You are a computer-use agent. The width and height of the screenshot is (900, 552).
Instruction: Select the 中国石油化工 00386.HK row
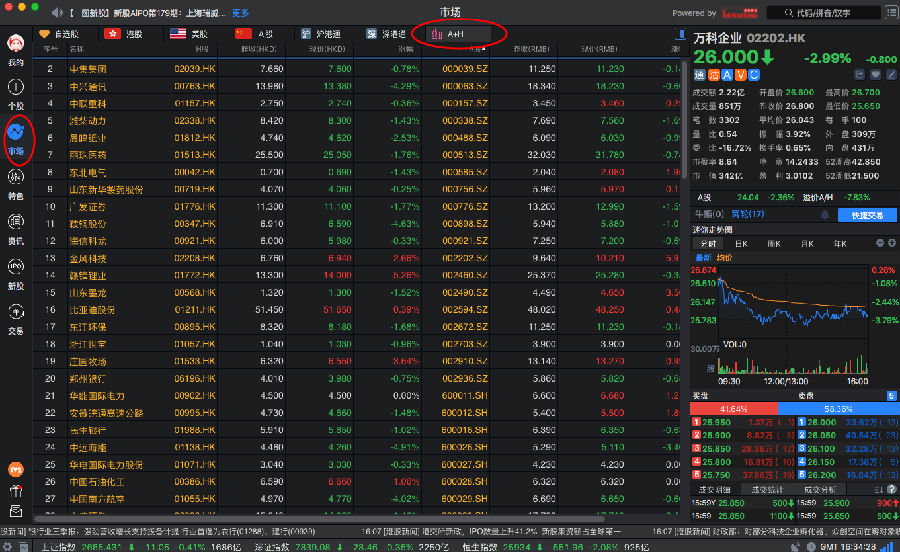coord(358,481)
